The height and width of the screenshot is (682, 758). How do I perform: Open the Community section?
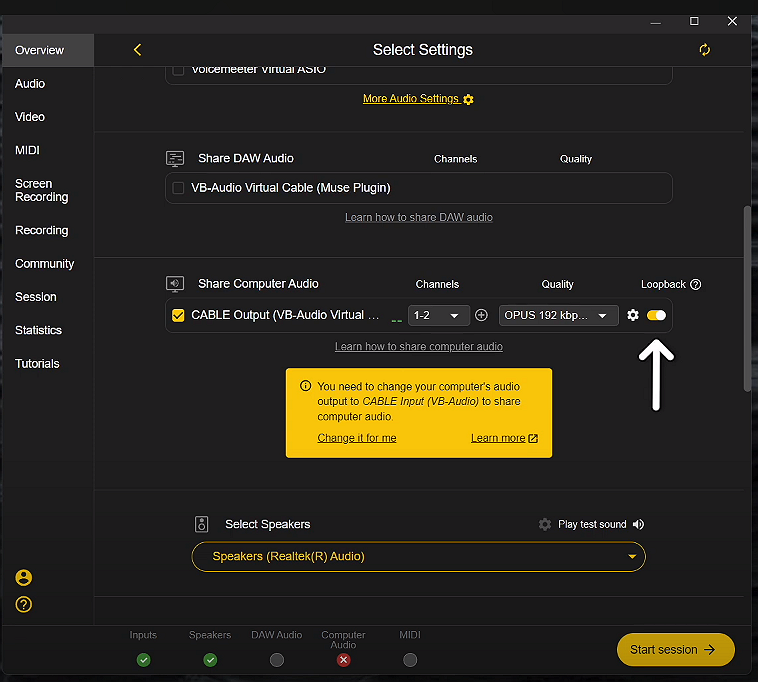click(x=44, y=264)
